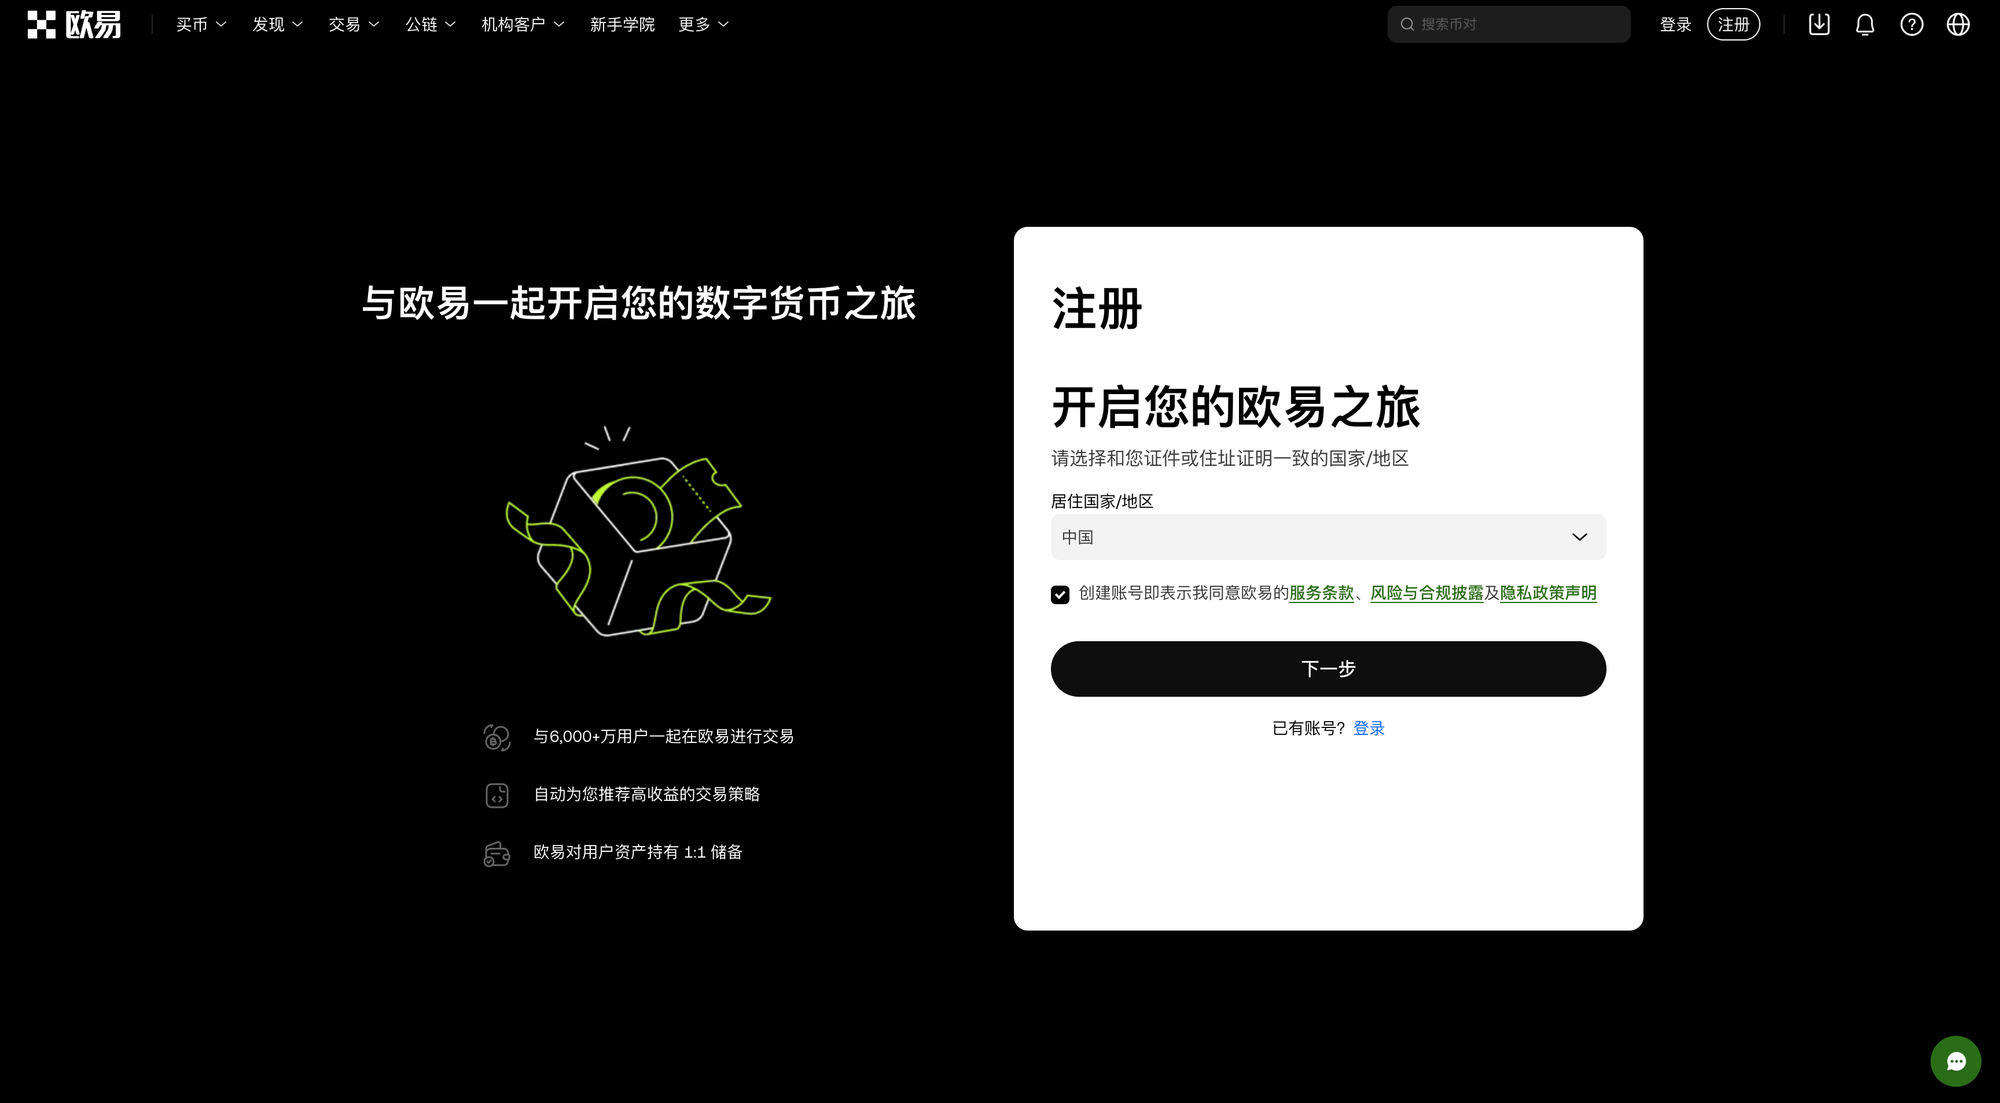Open the 隐私政策声明 link

click(x=1548, y=592)
